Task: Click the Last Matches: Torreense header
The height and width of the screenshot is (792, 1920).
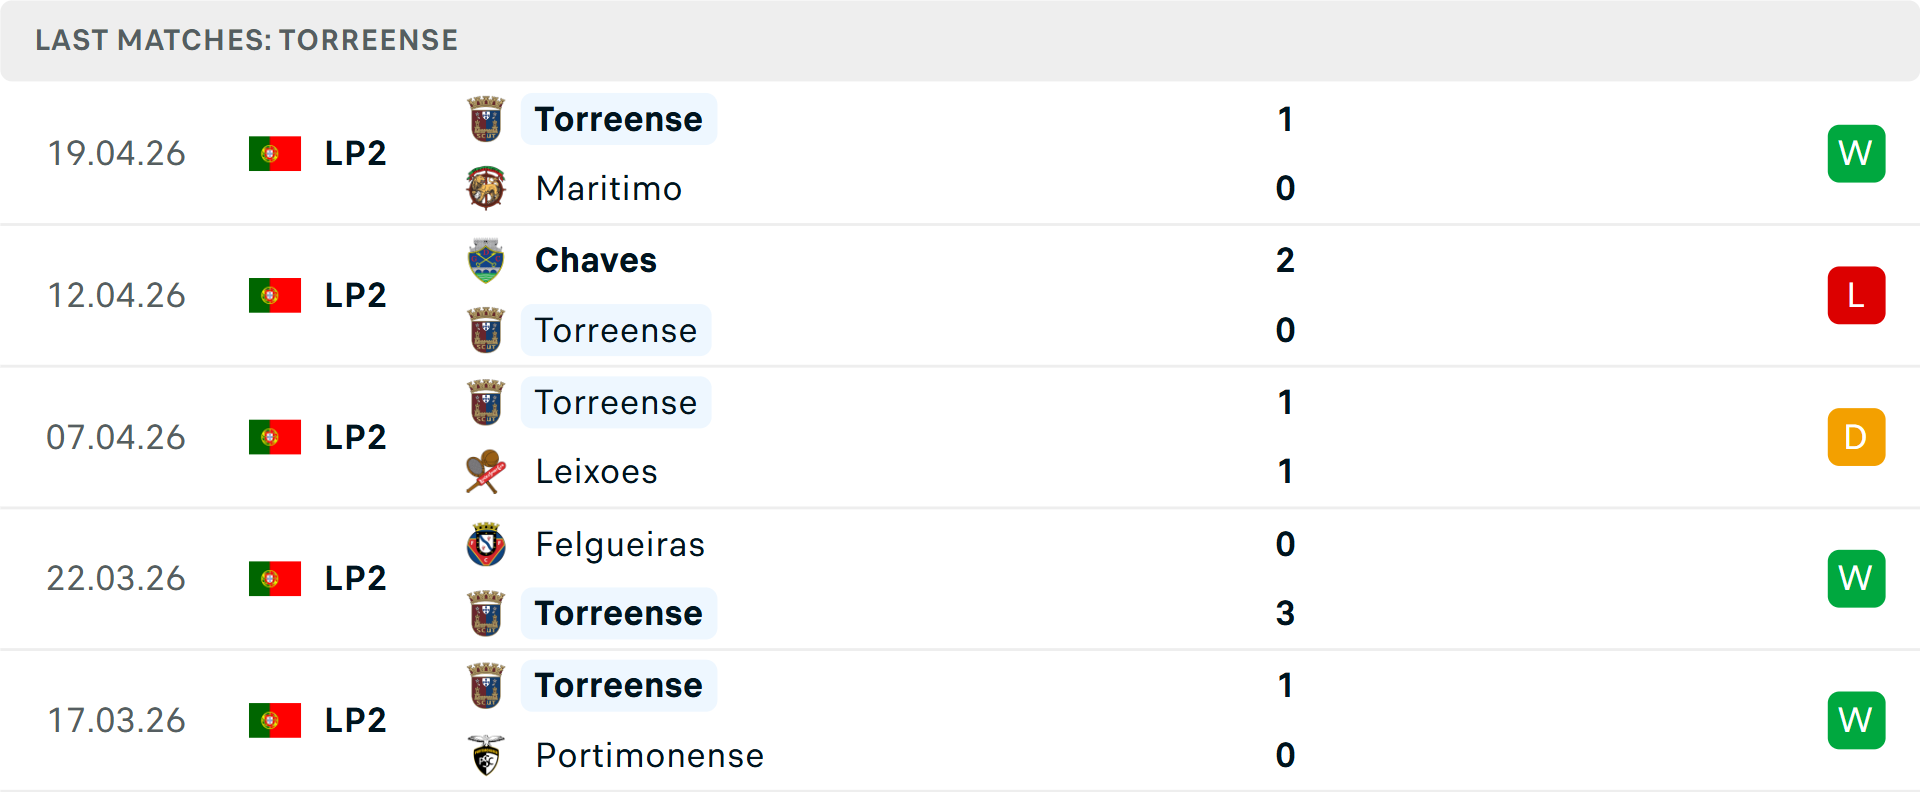Action: coord(246,40)
